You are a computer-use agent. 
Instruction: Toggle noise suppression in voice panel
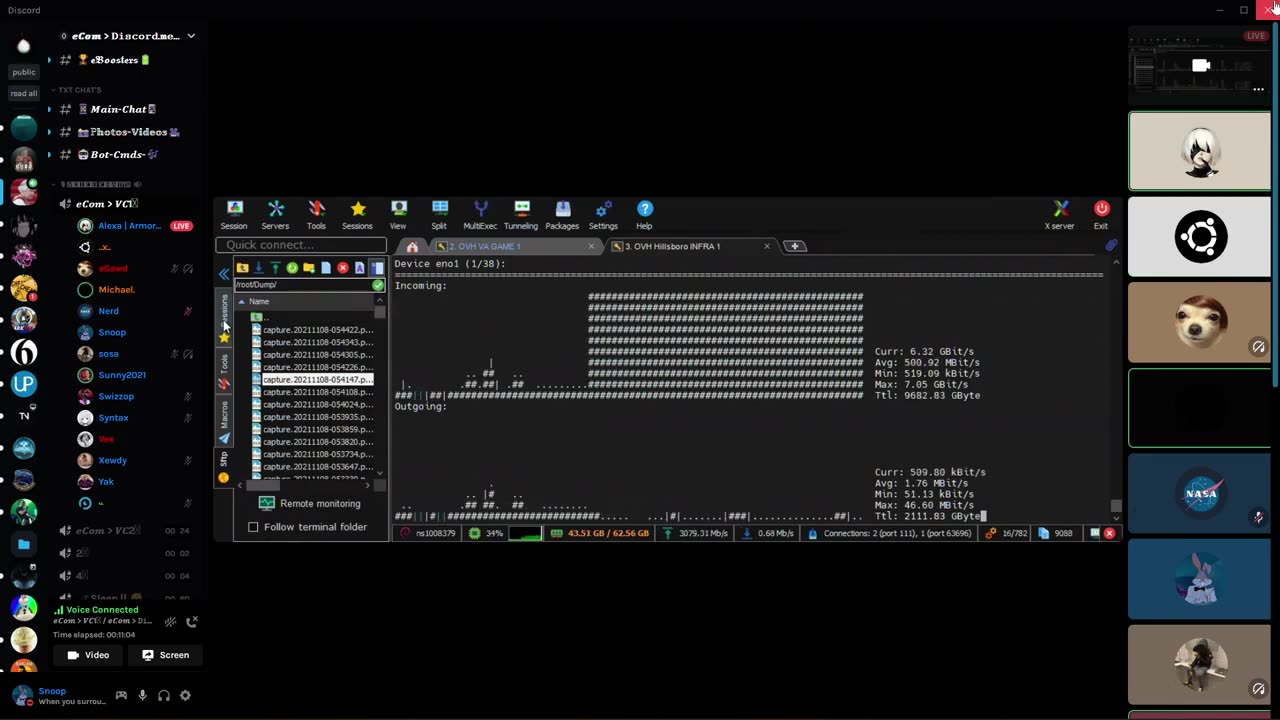click(170, 621)
